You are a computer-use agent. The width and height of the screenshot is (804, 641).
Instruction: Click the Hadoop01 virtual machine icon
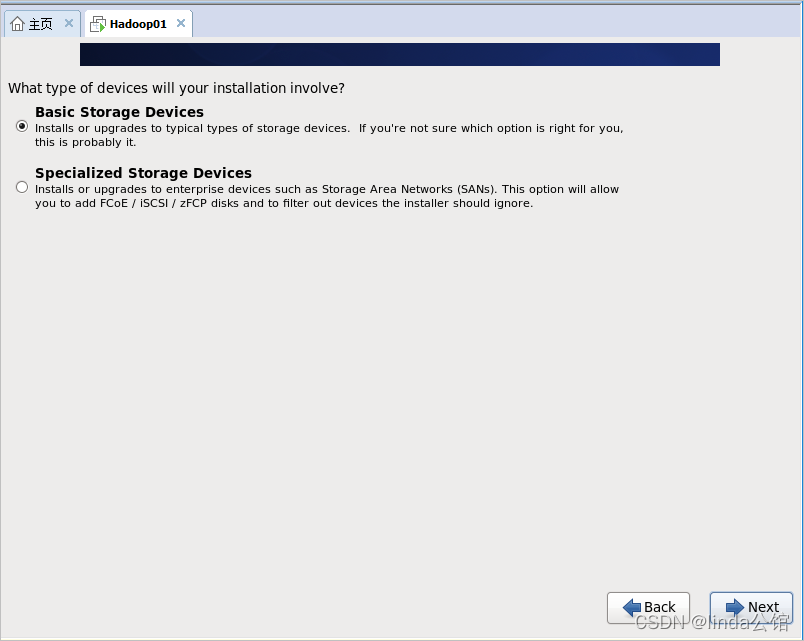pyautogui.click(x=98, y=24)
